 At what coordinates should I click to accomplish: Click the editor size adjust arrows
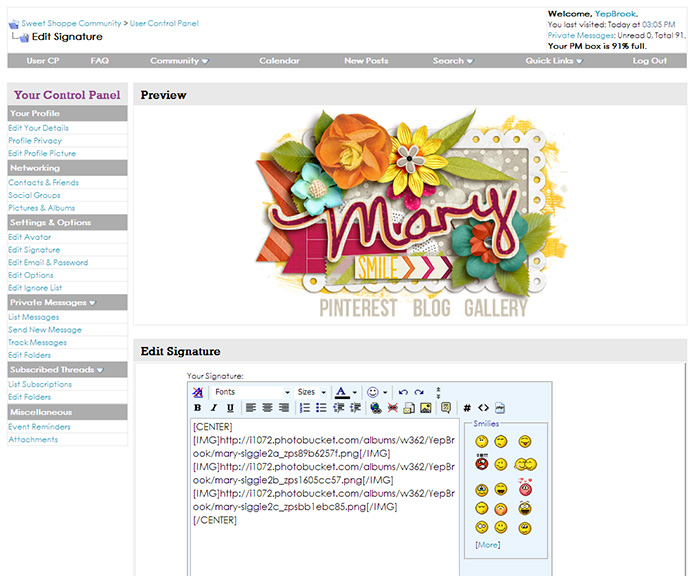[x=438, y=392]
